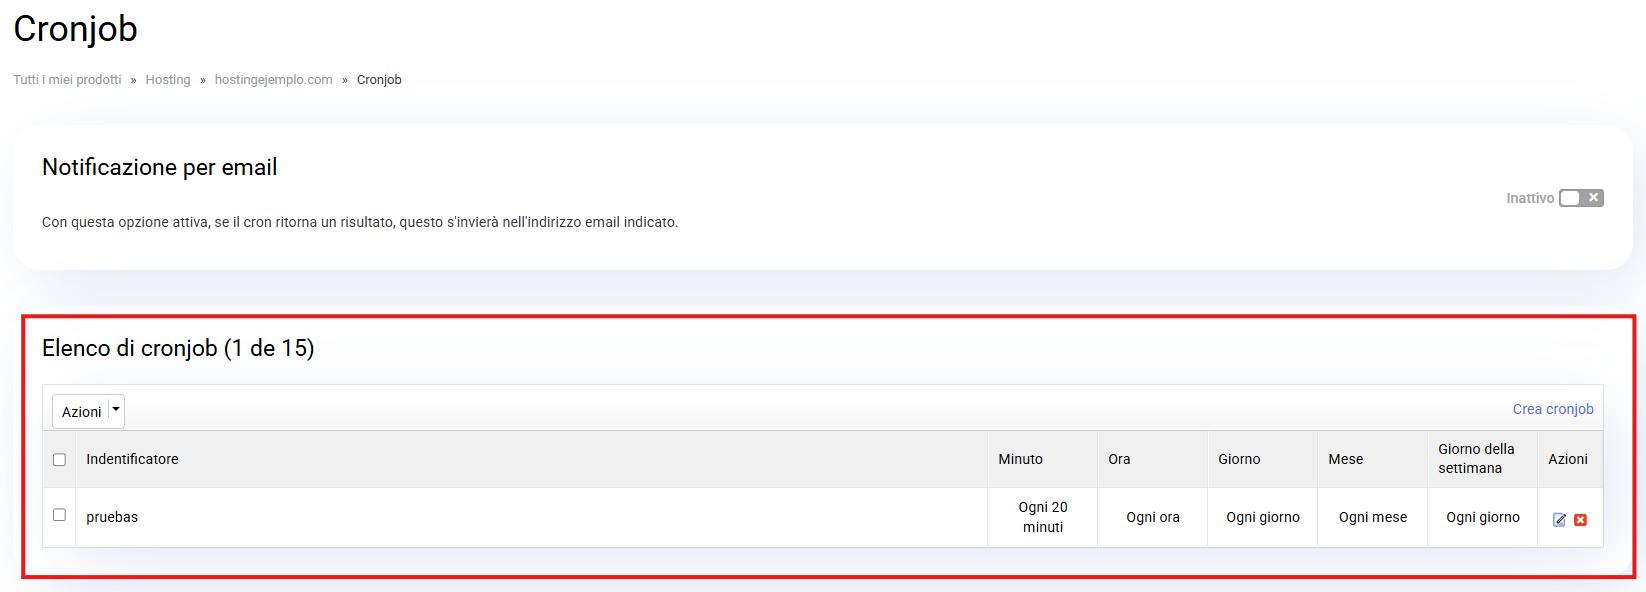Click the Mese column header
Viewport: 1646px width, 592px height.
[x=1345, y=459]
